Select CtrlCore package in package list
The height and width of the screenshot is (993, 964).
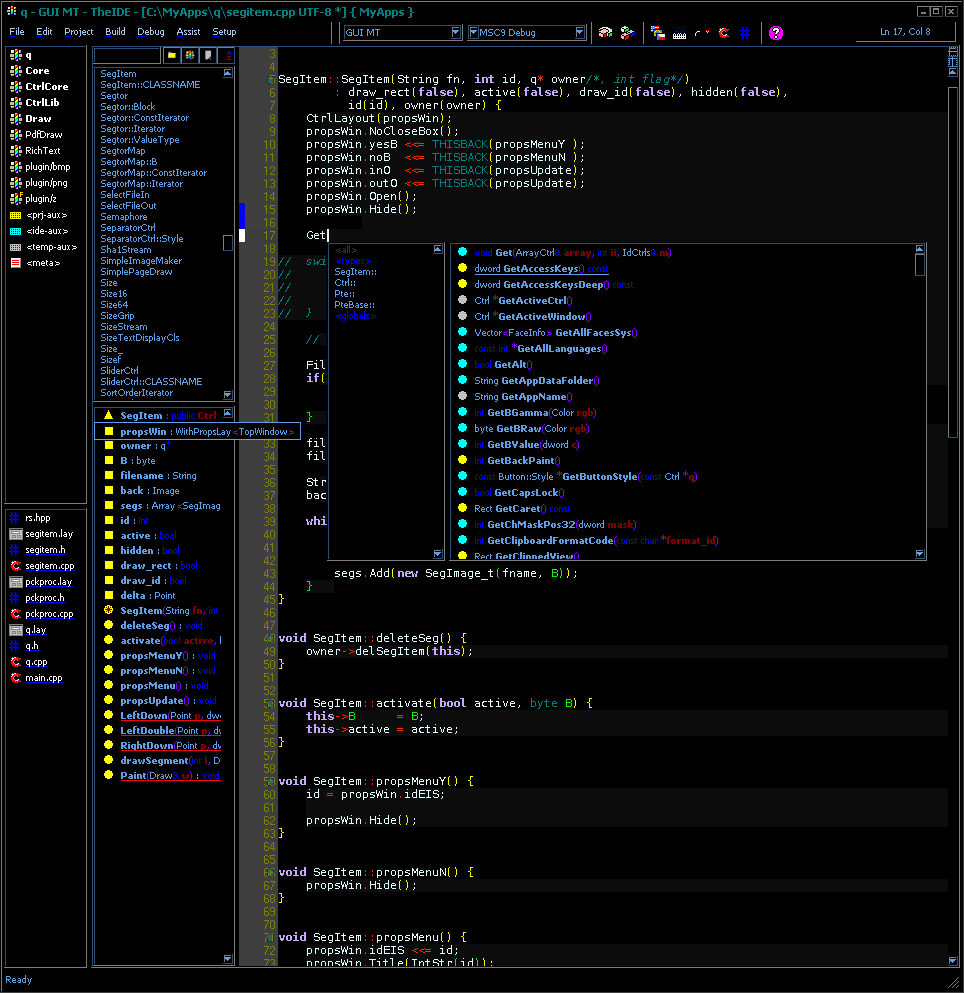click(46, 87)
